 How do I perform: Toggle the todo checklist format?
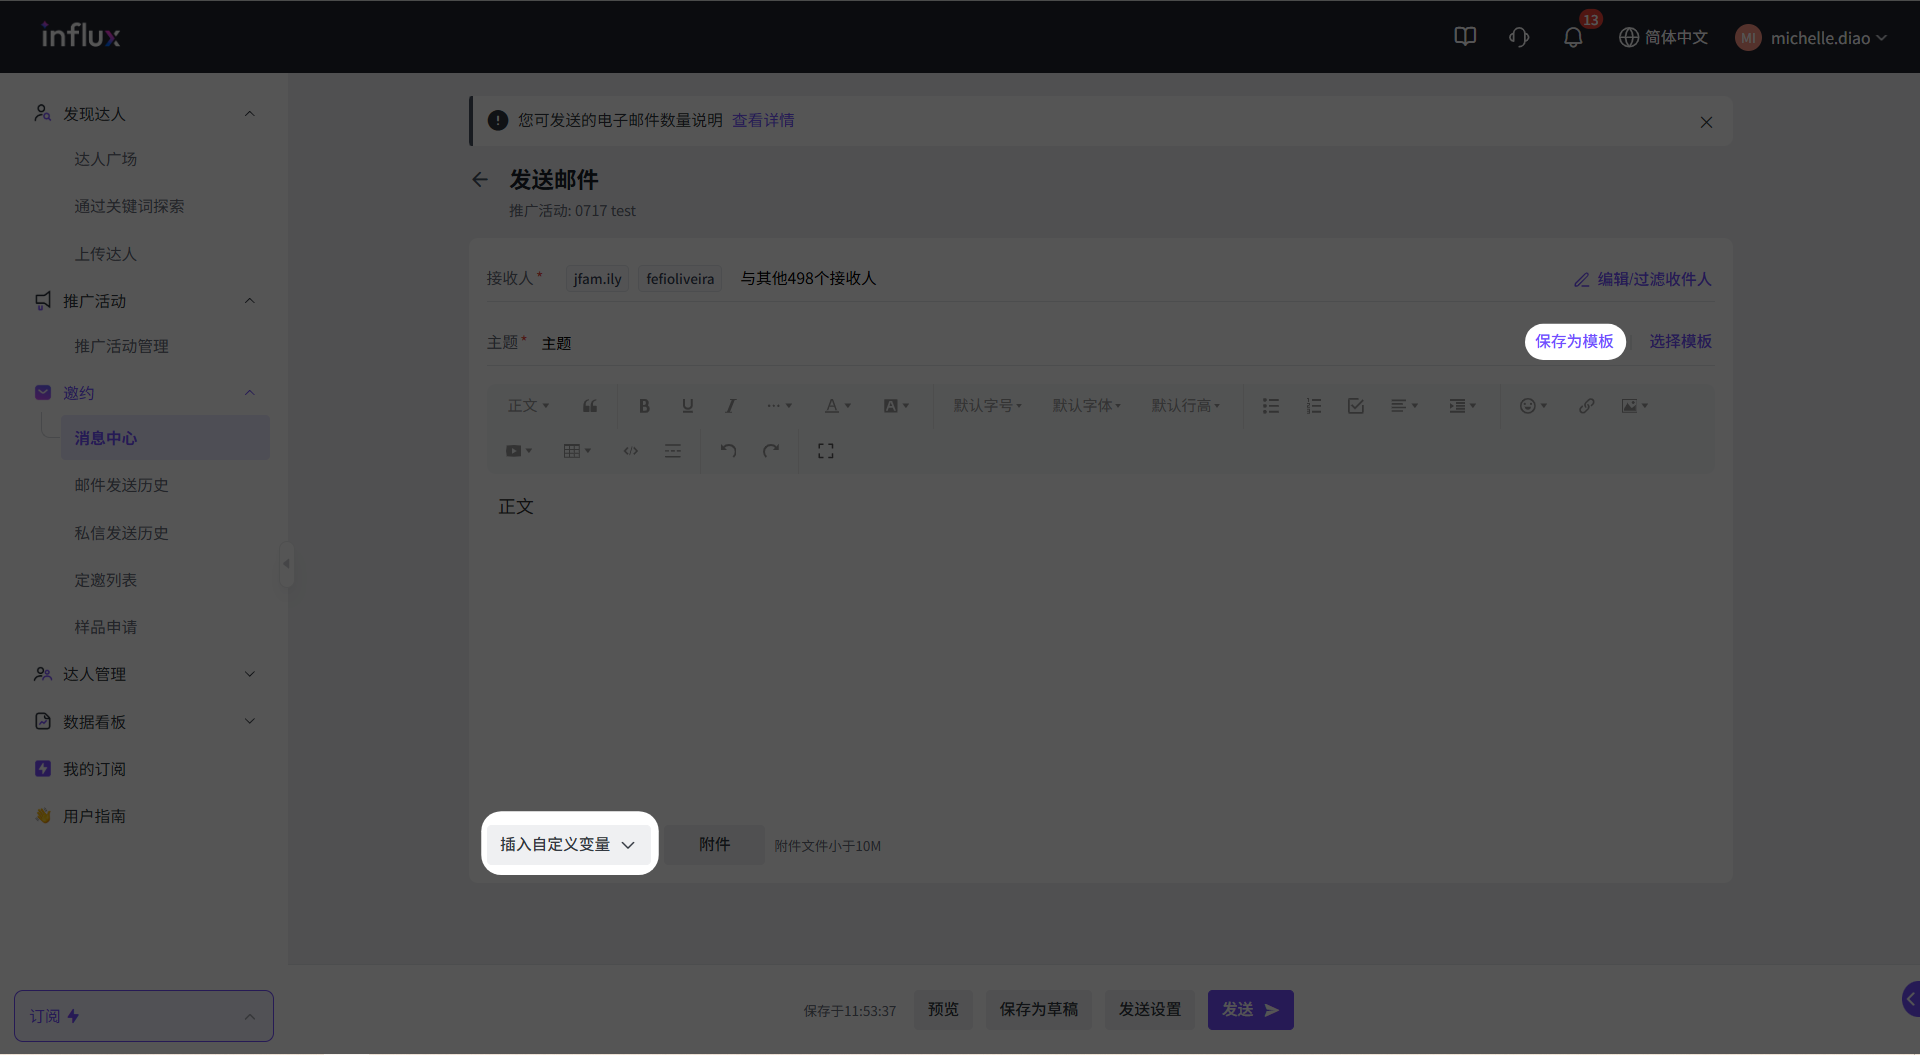click(1355, 406)
